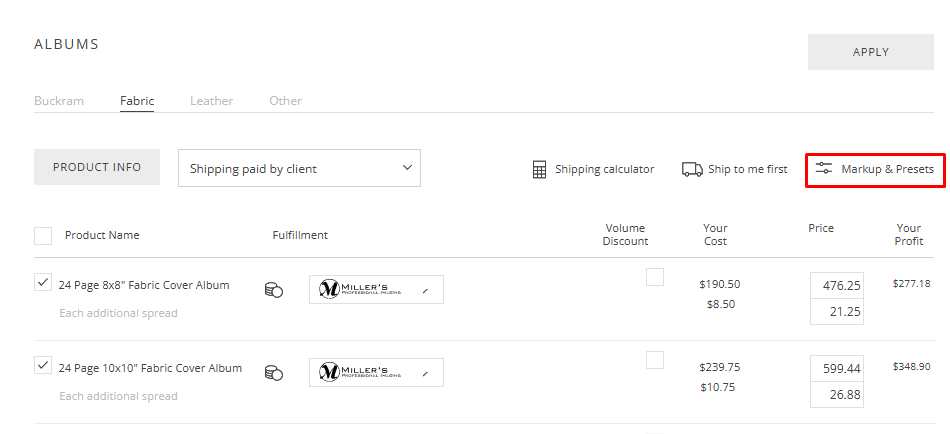950x434 pixels.
Task: Click the Ship to me first truck icon
Action: coord(692,169)
